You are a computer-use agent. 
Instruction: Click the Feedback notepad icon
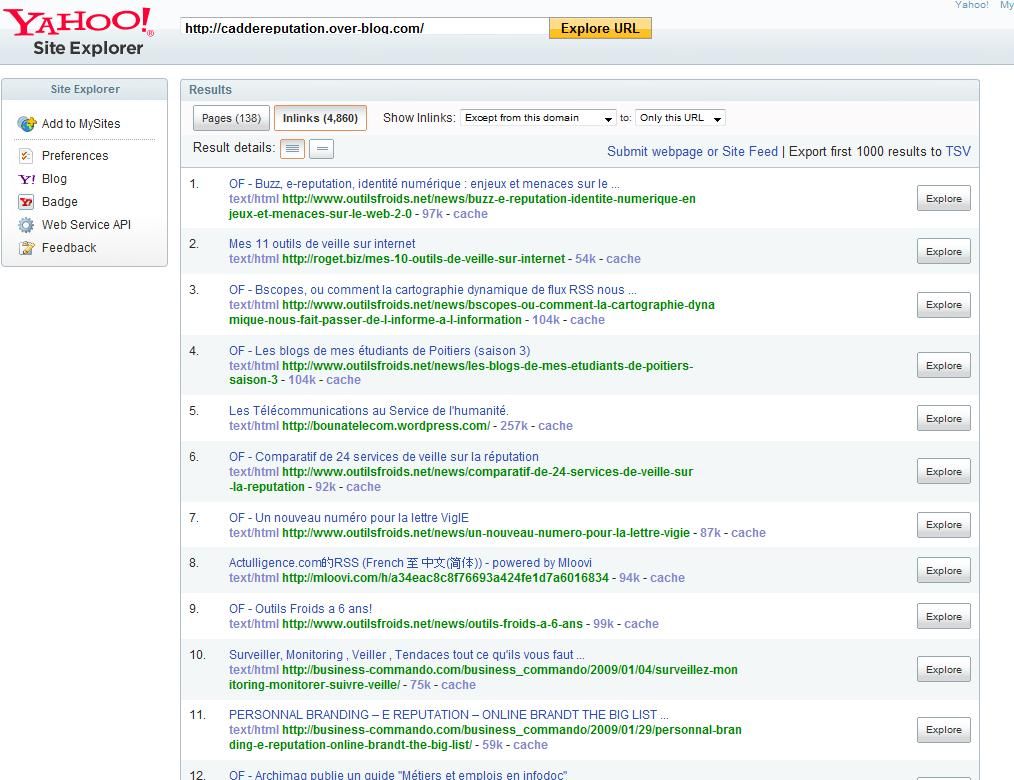coord(27,248)
